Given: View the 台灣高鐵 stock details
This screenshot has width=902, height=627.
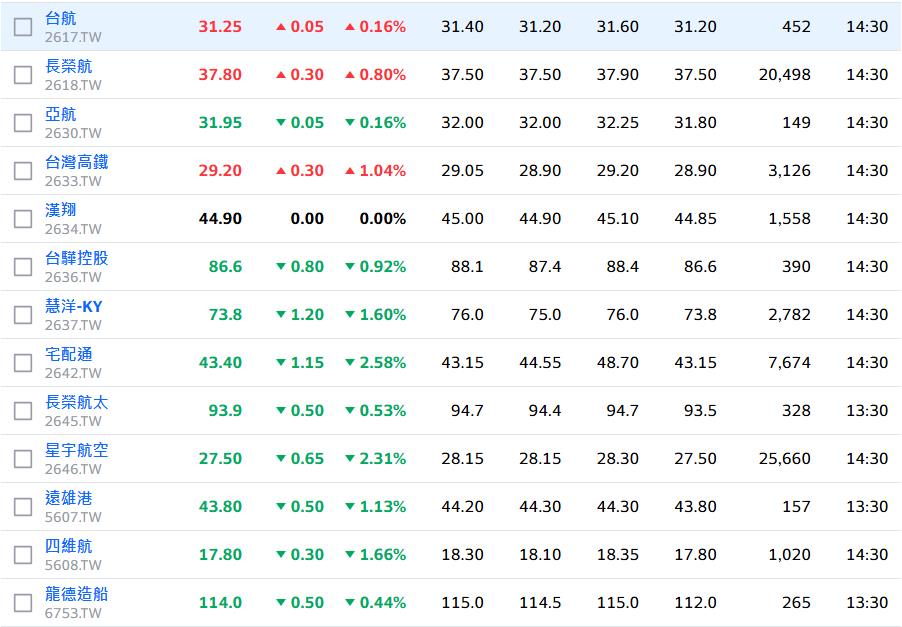Looking at the screenshot, I should click(x=77, y=162).
